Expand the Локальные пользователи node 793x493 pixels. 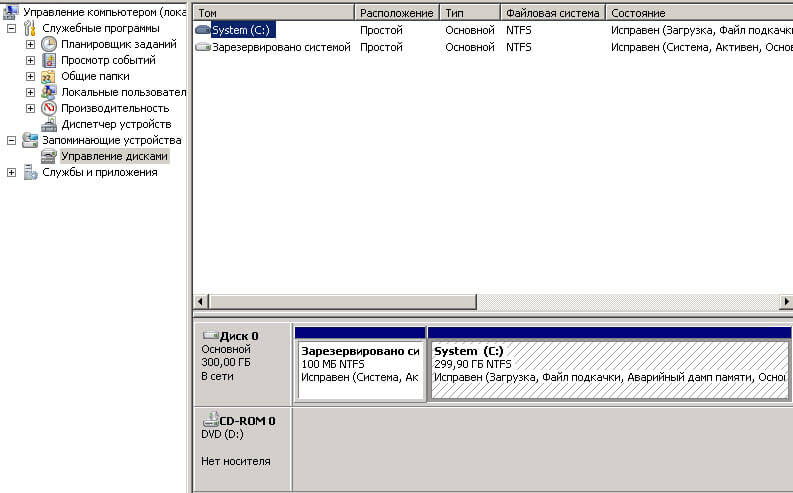[30, 93]
